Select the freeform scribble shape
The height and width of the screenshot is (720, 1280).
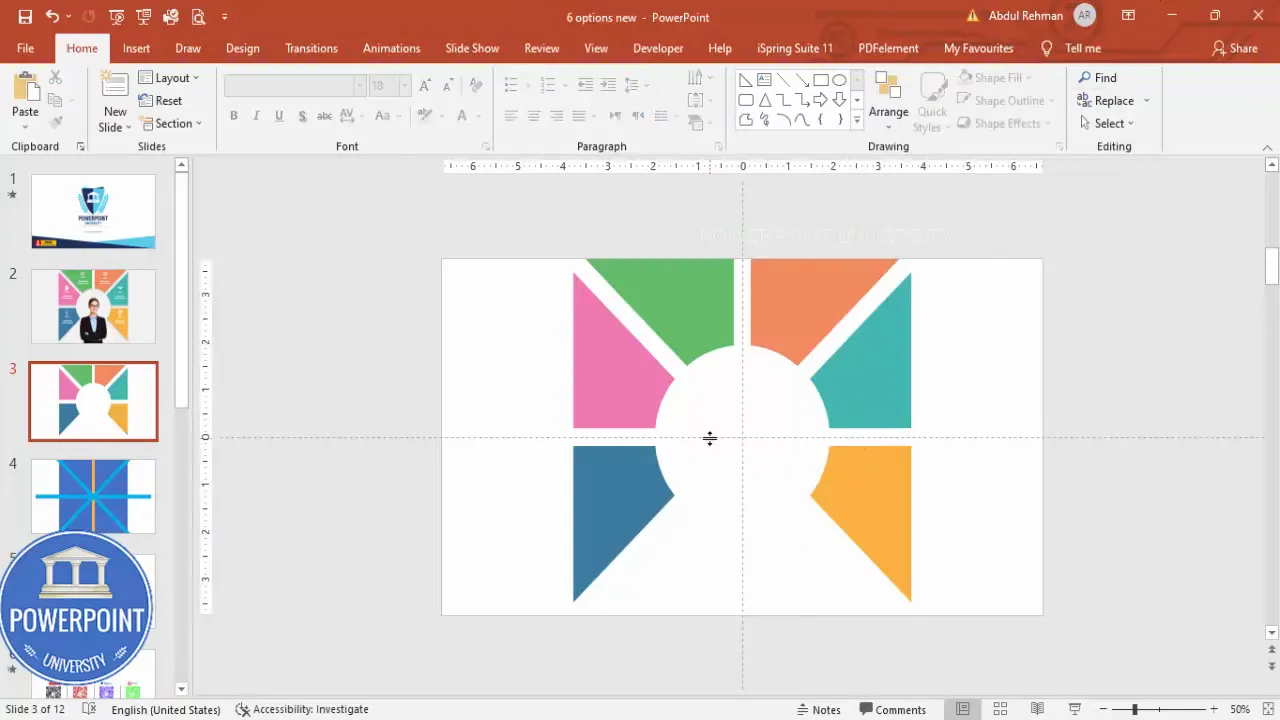(764, 120)
